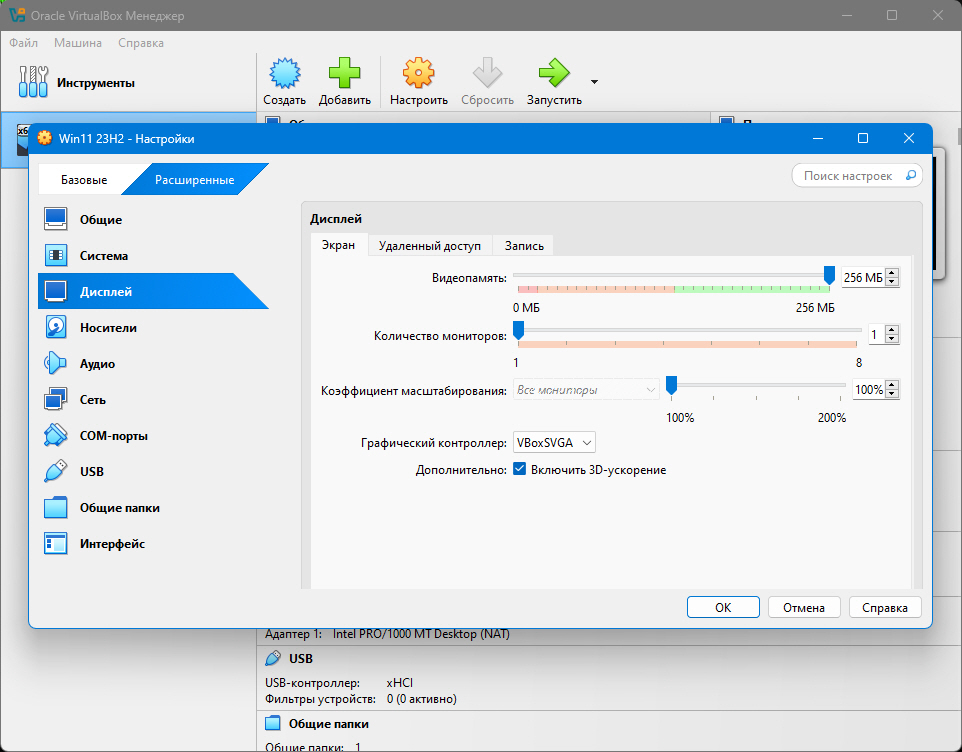The height and width of the screenshot is (752, 962).
Task: Click the Адаптер 1 Intel PRO/1000 text
Action: [x=387, y=634]
